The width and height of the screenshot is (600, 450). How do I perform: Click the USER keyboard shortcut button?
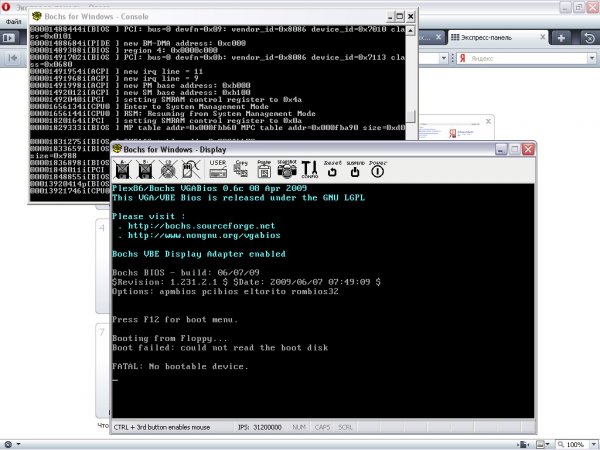(x=218, y=169)
